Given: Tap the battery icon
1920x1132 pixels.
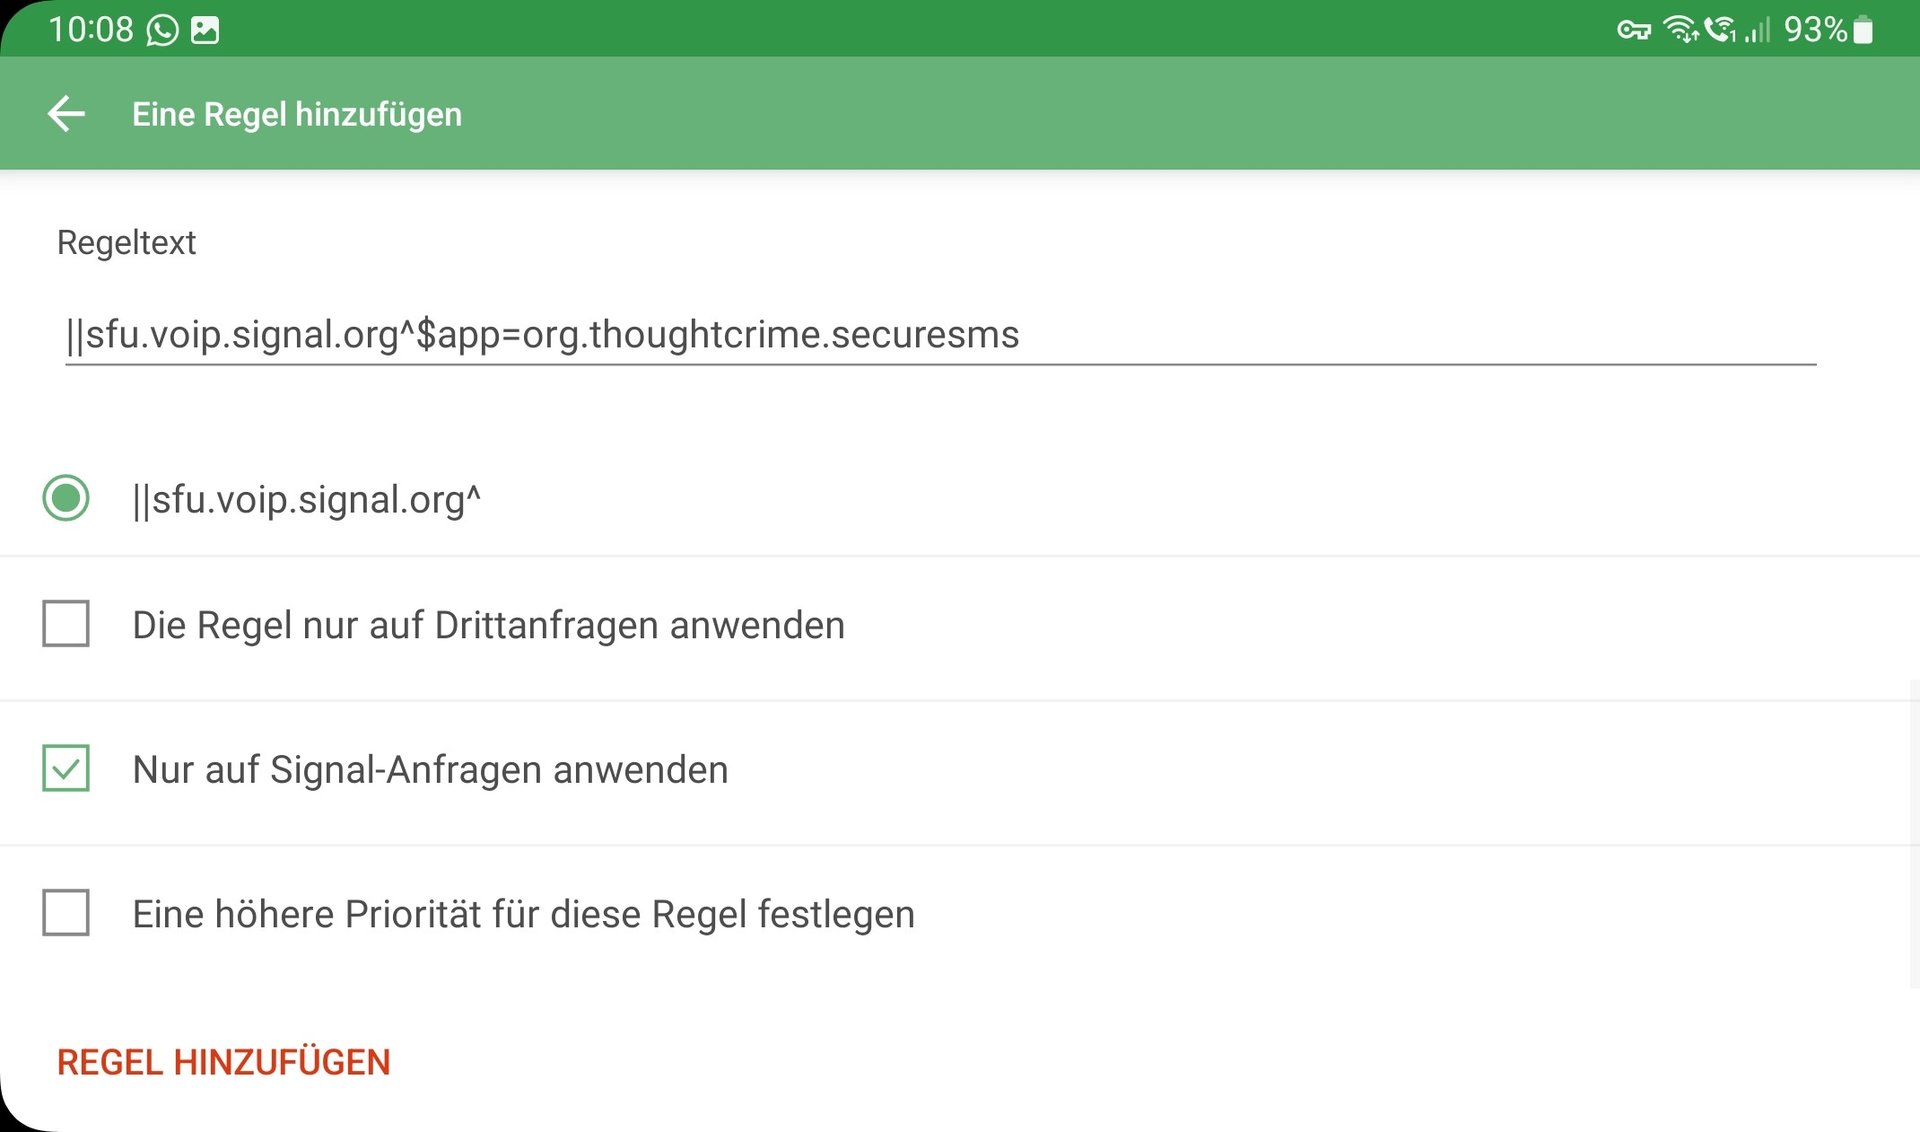Looking at the screenshot, I should (1863, 30).
